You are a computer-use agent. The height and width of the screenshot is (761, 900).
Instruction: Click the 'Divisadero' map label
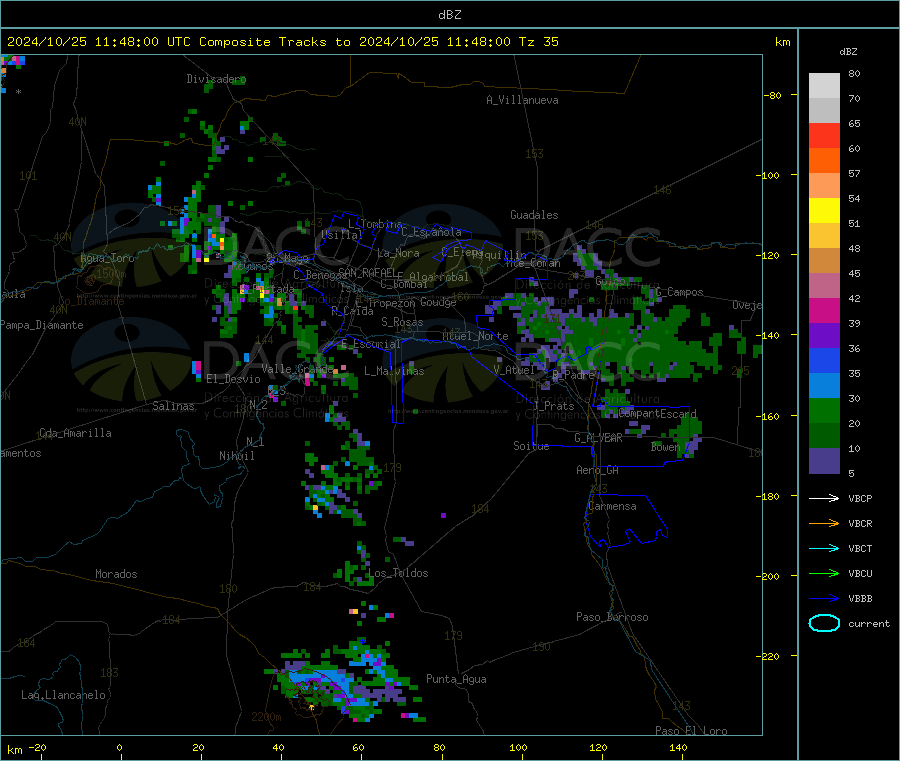(216, 79)
